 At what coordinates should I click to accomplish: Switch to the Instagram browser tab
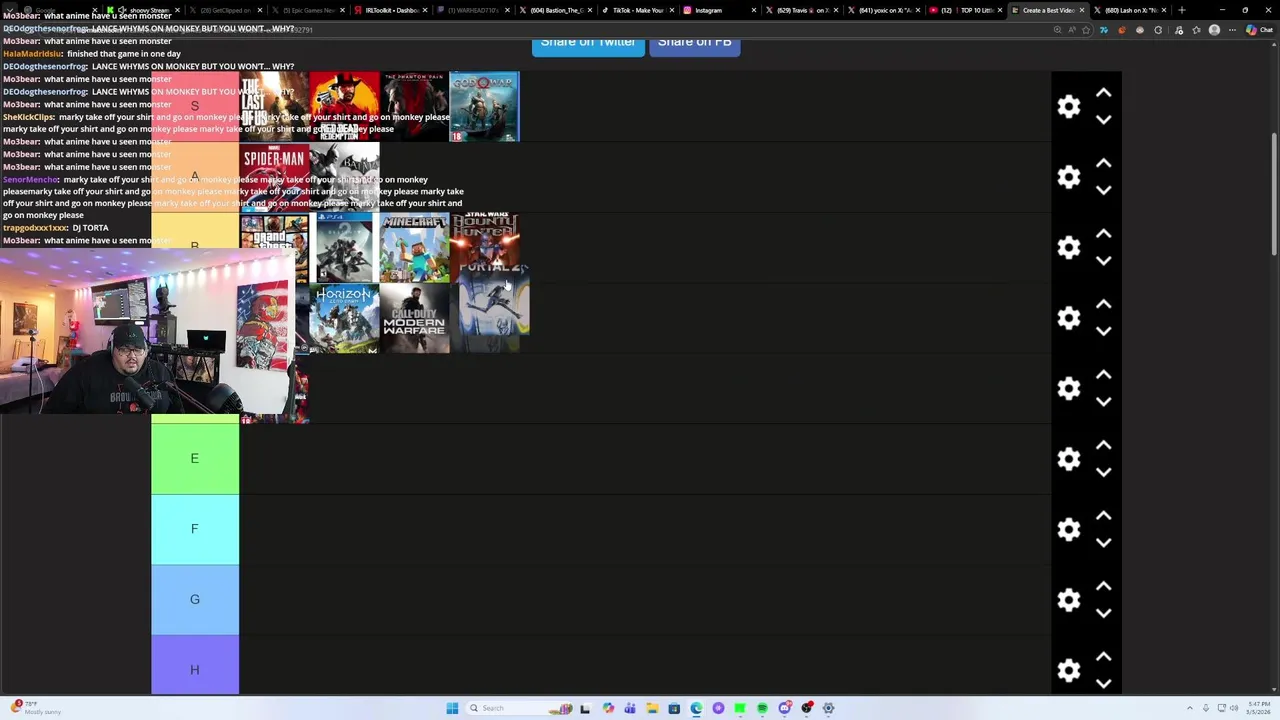coord(718,10)
